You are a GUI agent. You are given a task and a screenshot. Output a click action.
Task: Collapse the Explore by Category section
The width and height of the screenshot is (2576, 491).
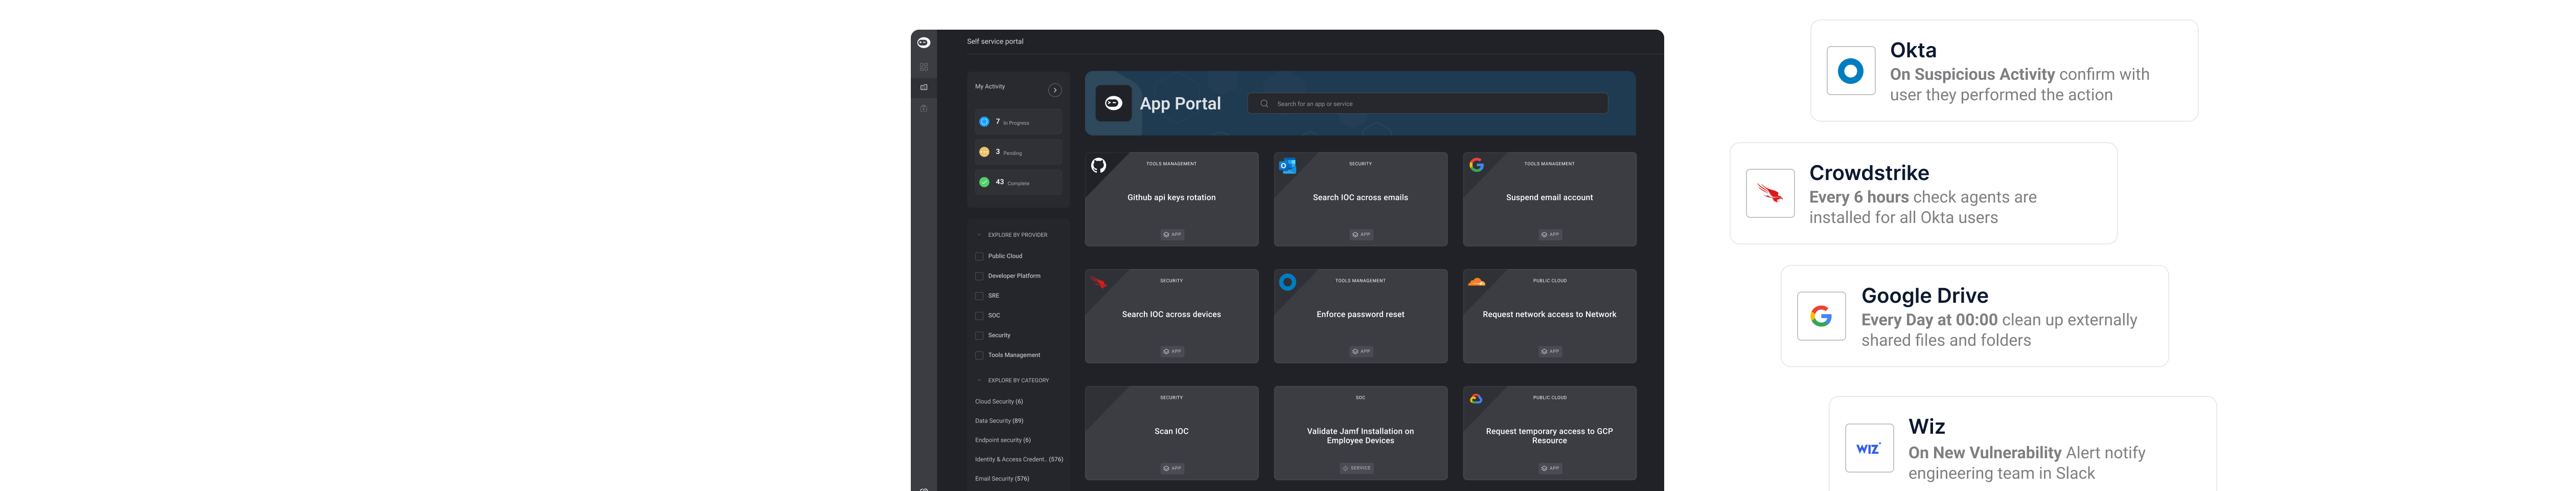click(979, 380)
